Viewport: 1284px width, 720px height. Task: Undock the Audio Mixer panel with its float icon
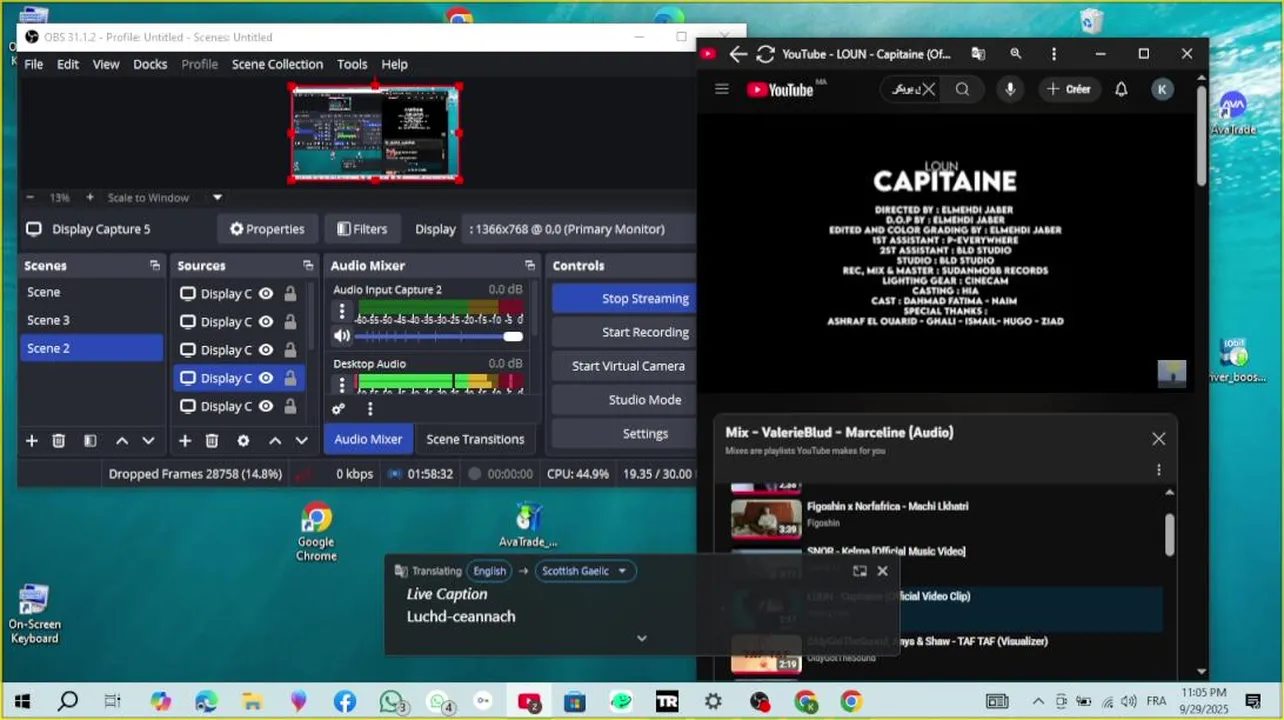(530, 265)
